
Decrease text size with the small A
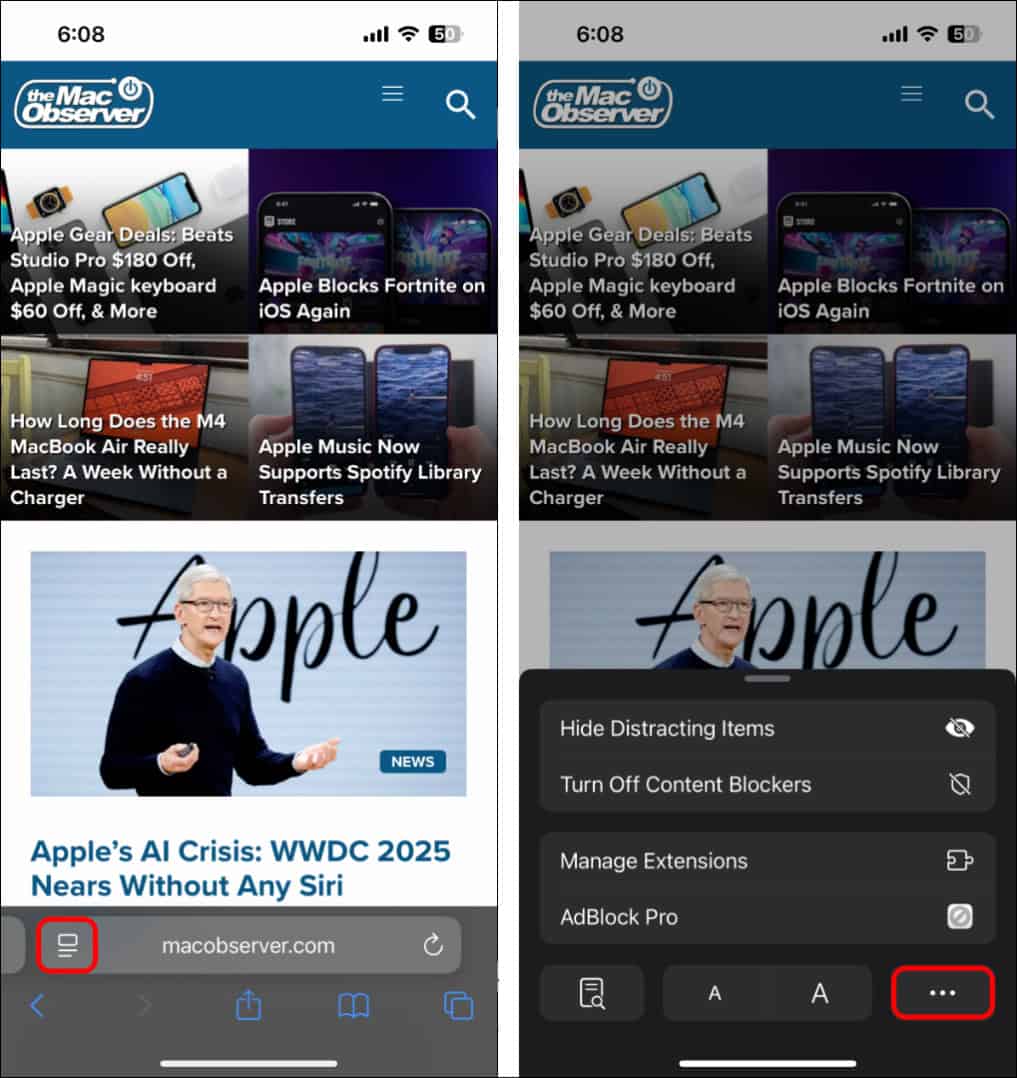point(715,993)
